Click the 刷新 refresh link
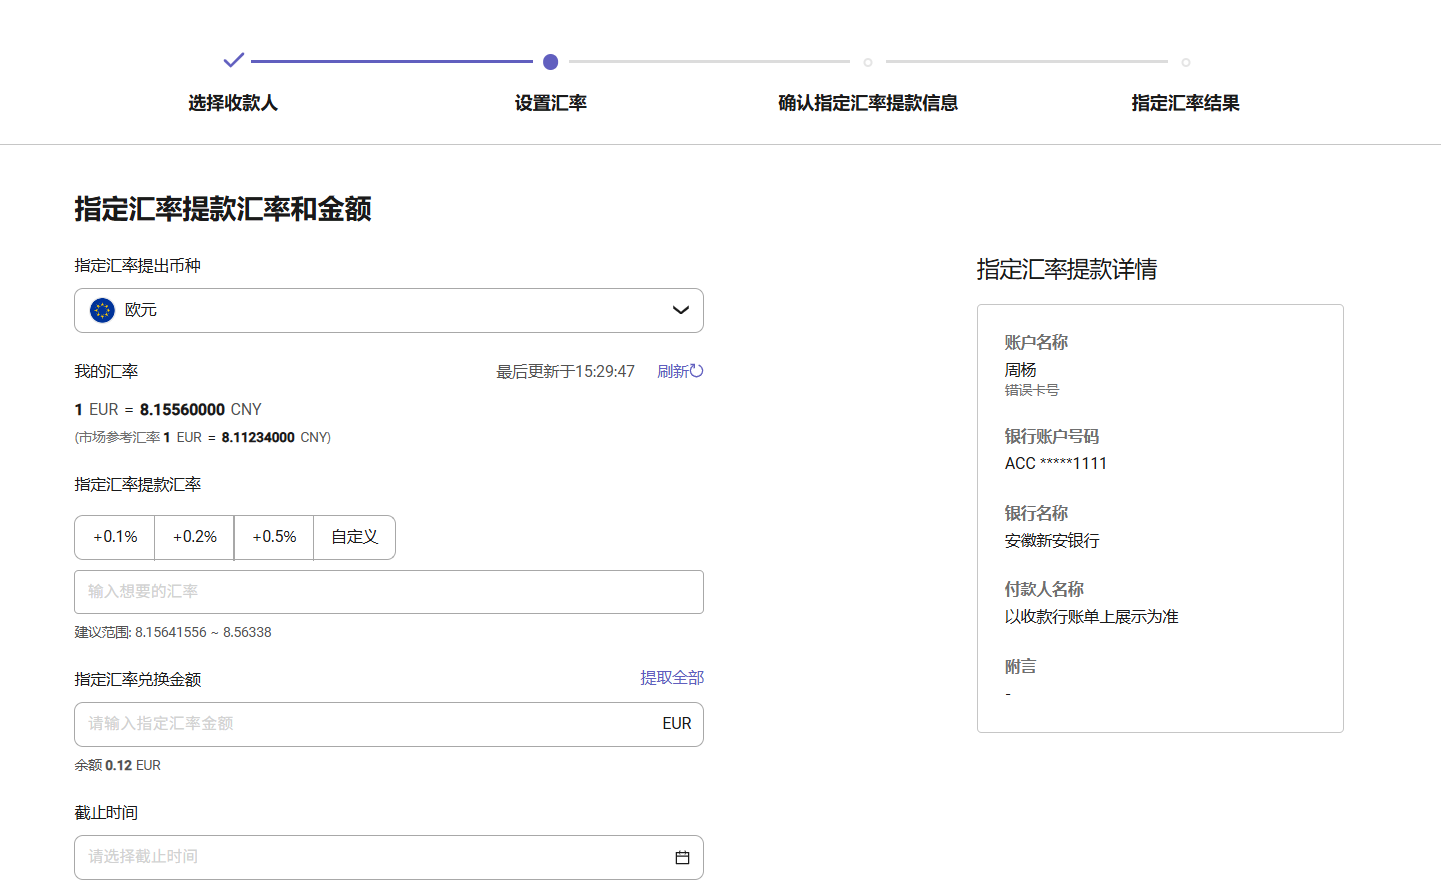1441x882 pixels. coord(673,371)
